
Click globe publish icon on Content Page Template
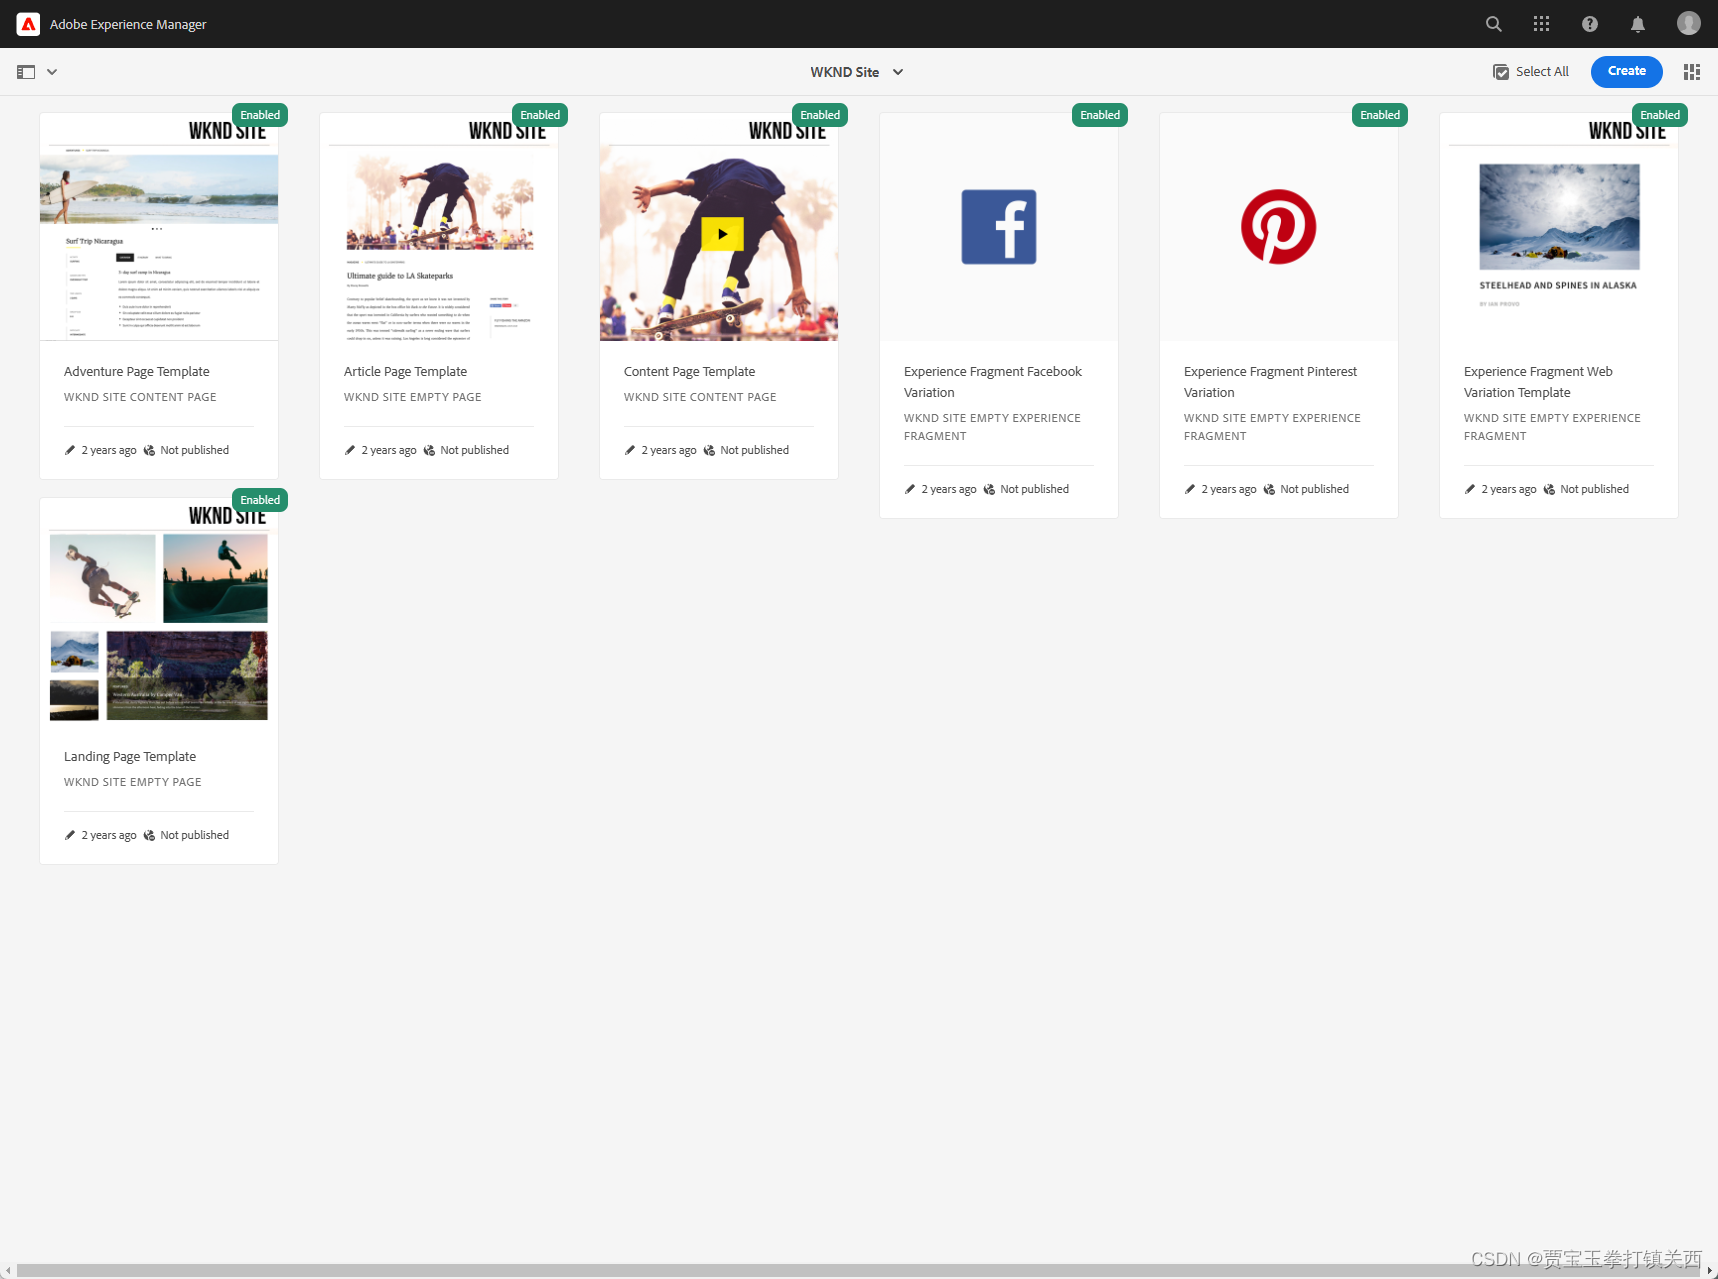(x=709, y=450)
